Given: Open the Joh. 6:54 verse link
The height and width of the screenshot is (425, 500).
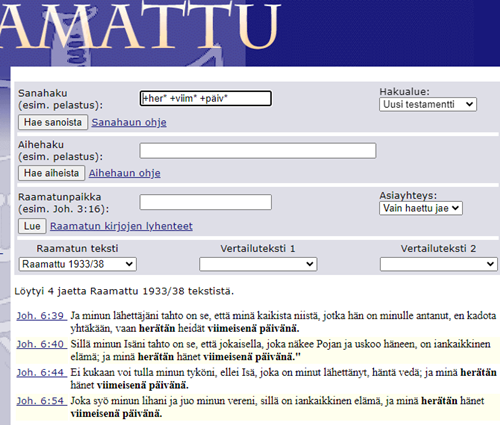Looking at the screenshot, I should pyautogui.click(x=42, y=400).
